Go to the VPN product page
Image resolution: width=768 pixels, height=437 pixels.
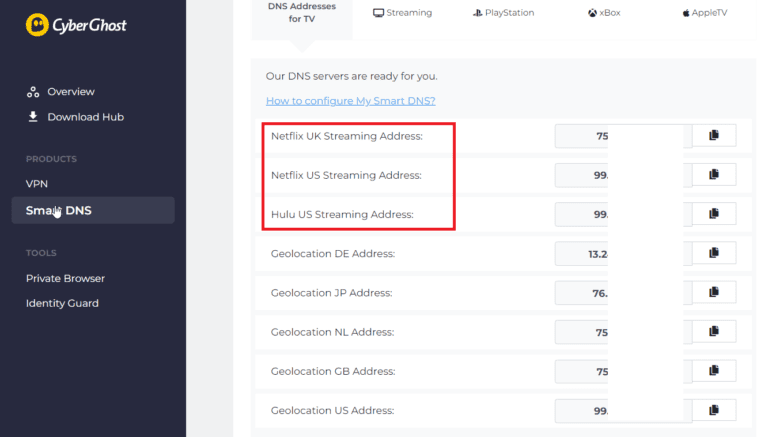[37, 184]
